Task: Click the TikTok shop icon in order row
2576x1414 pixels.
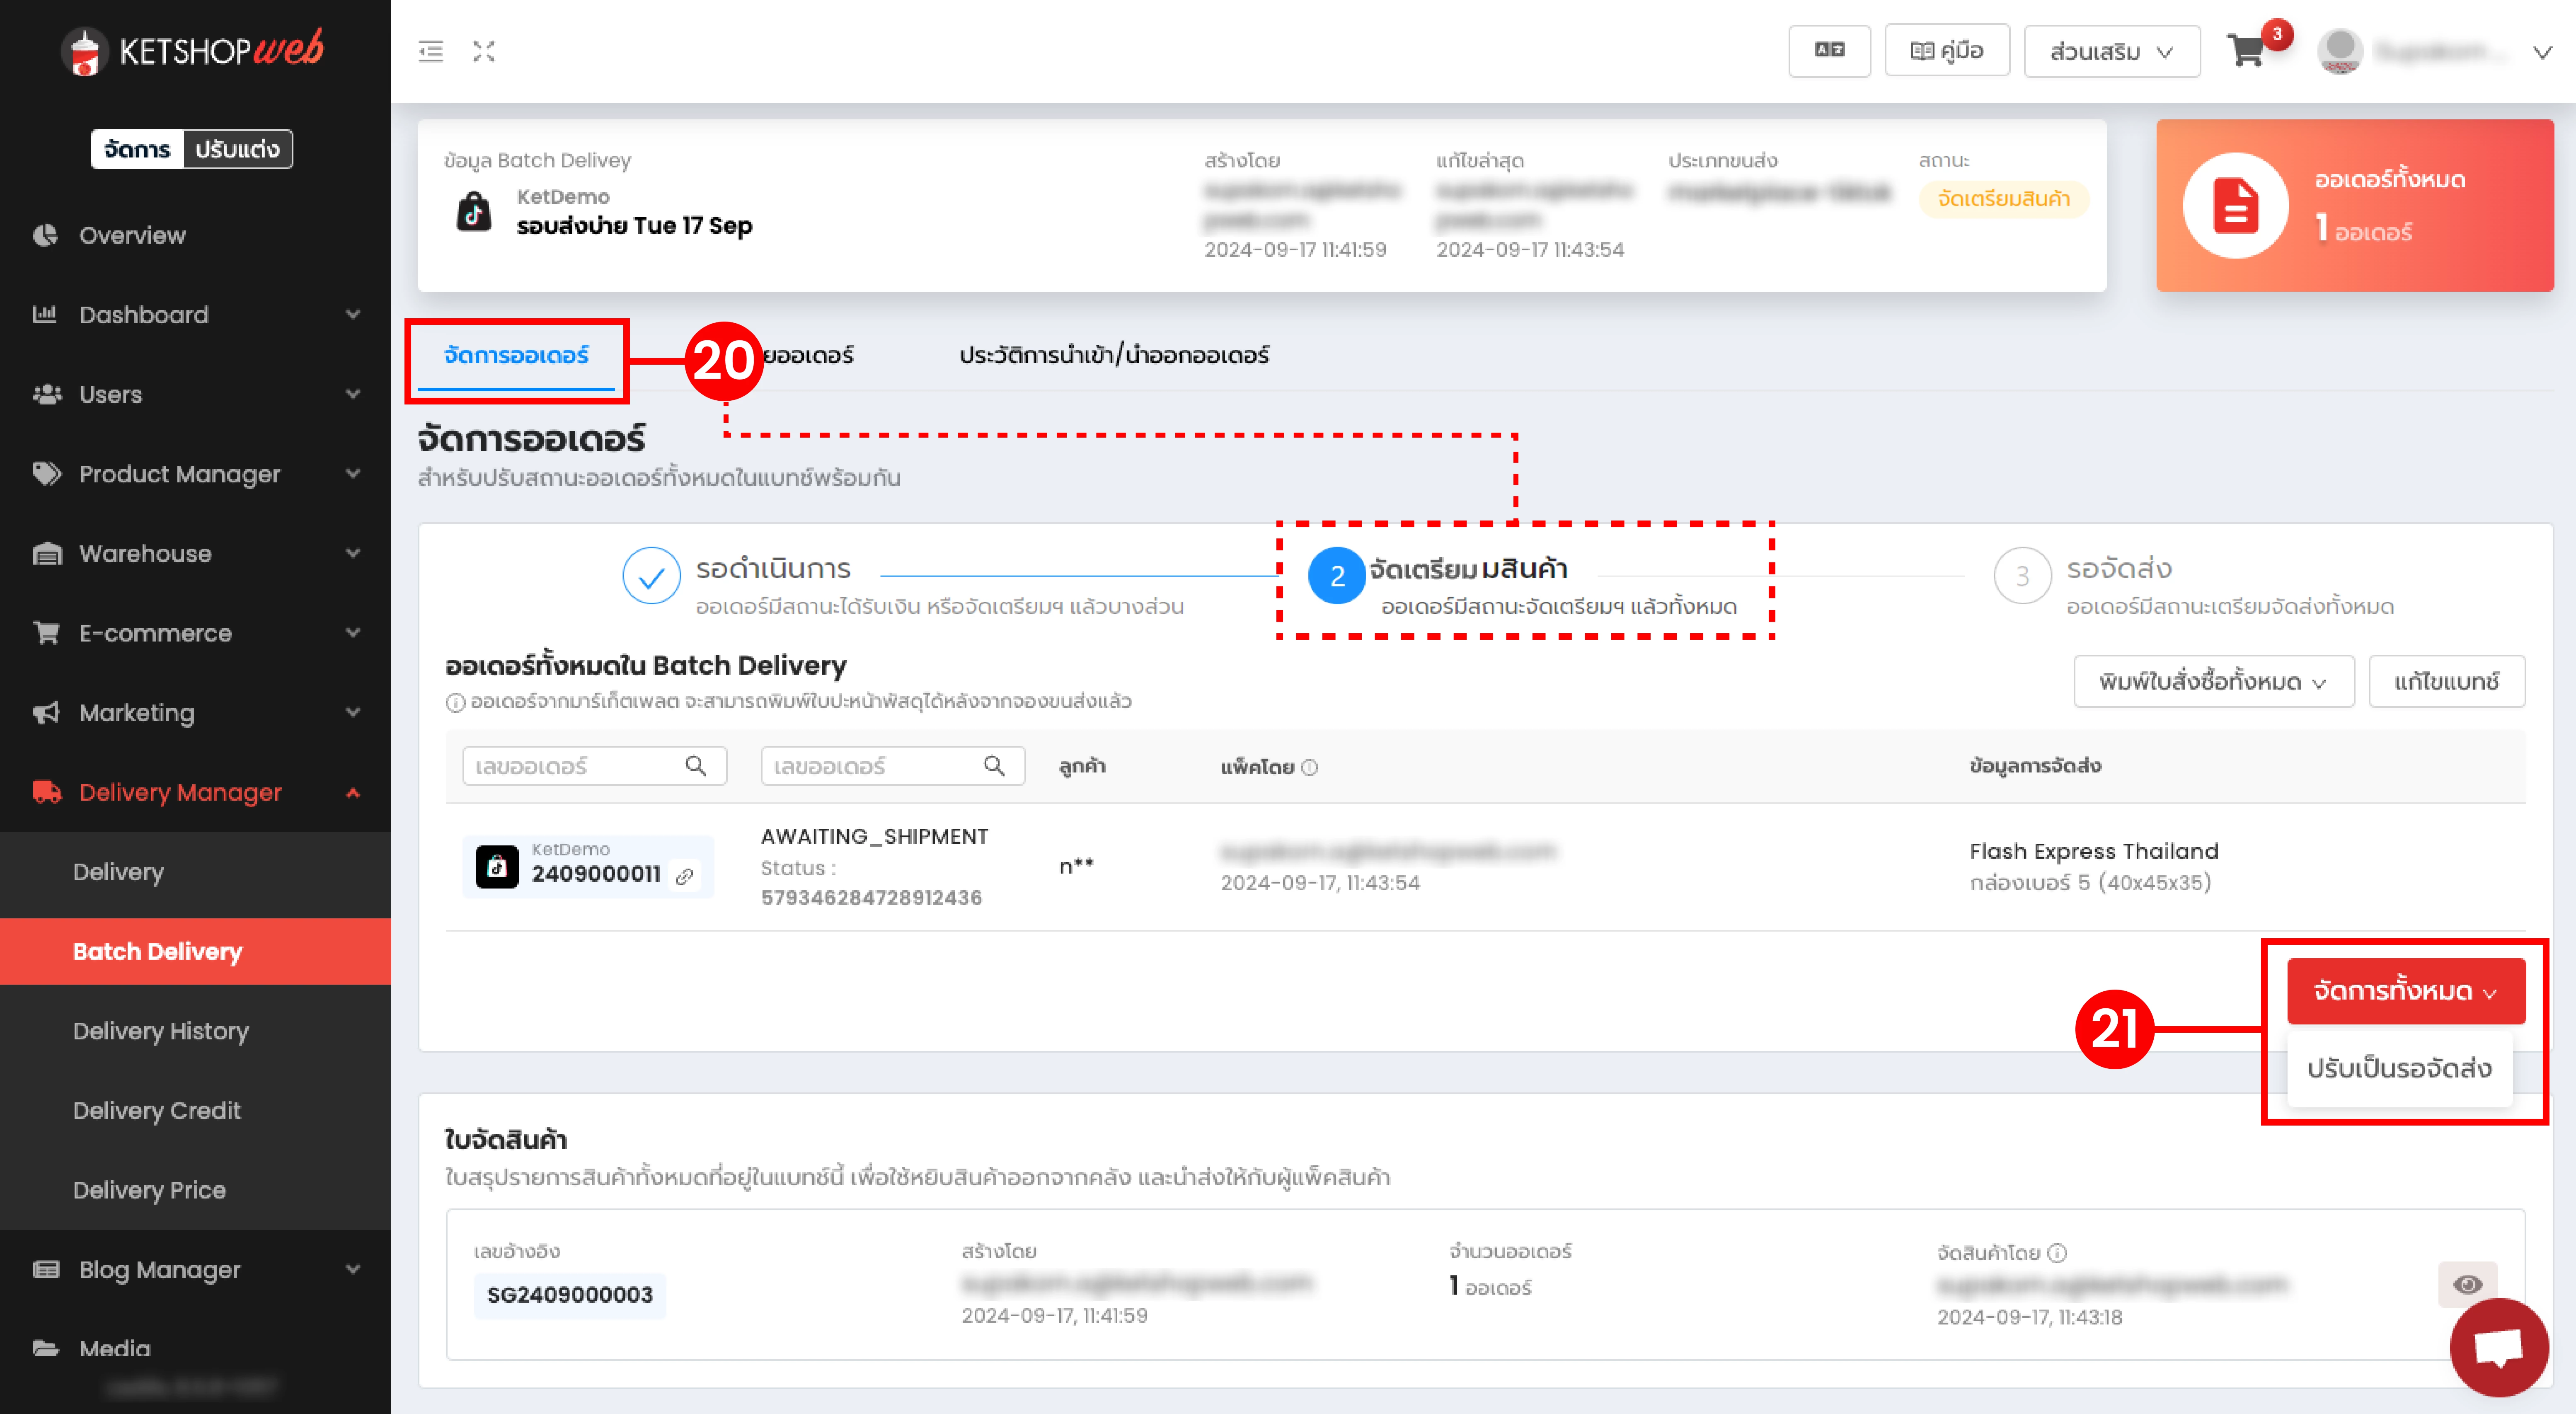Action: click(x=497, y=866)
